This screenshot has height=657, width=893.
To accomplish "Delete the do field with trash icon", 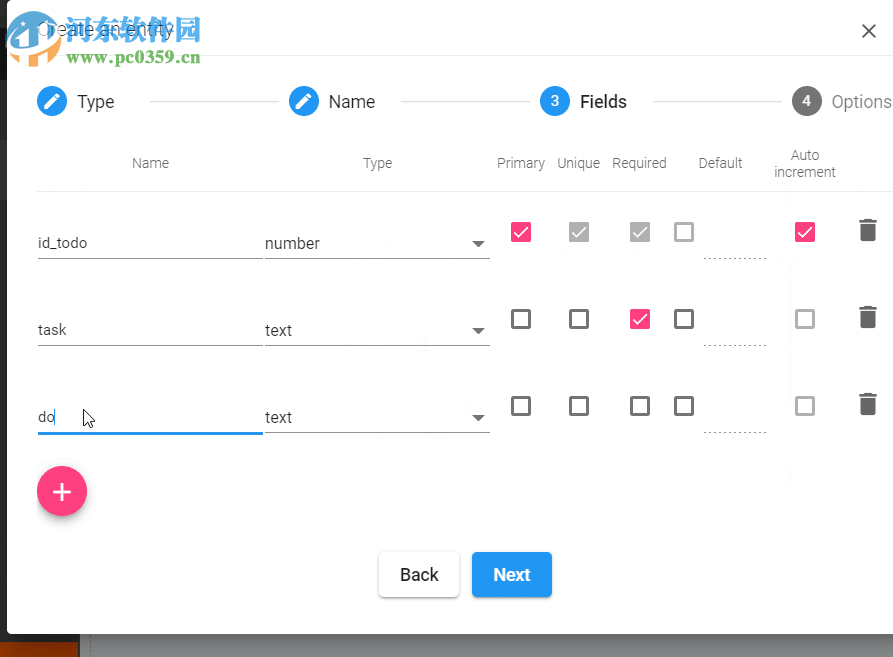I will (x=867, y=405).
